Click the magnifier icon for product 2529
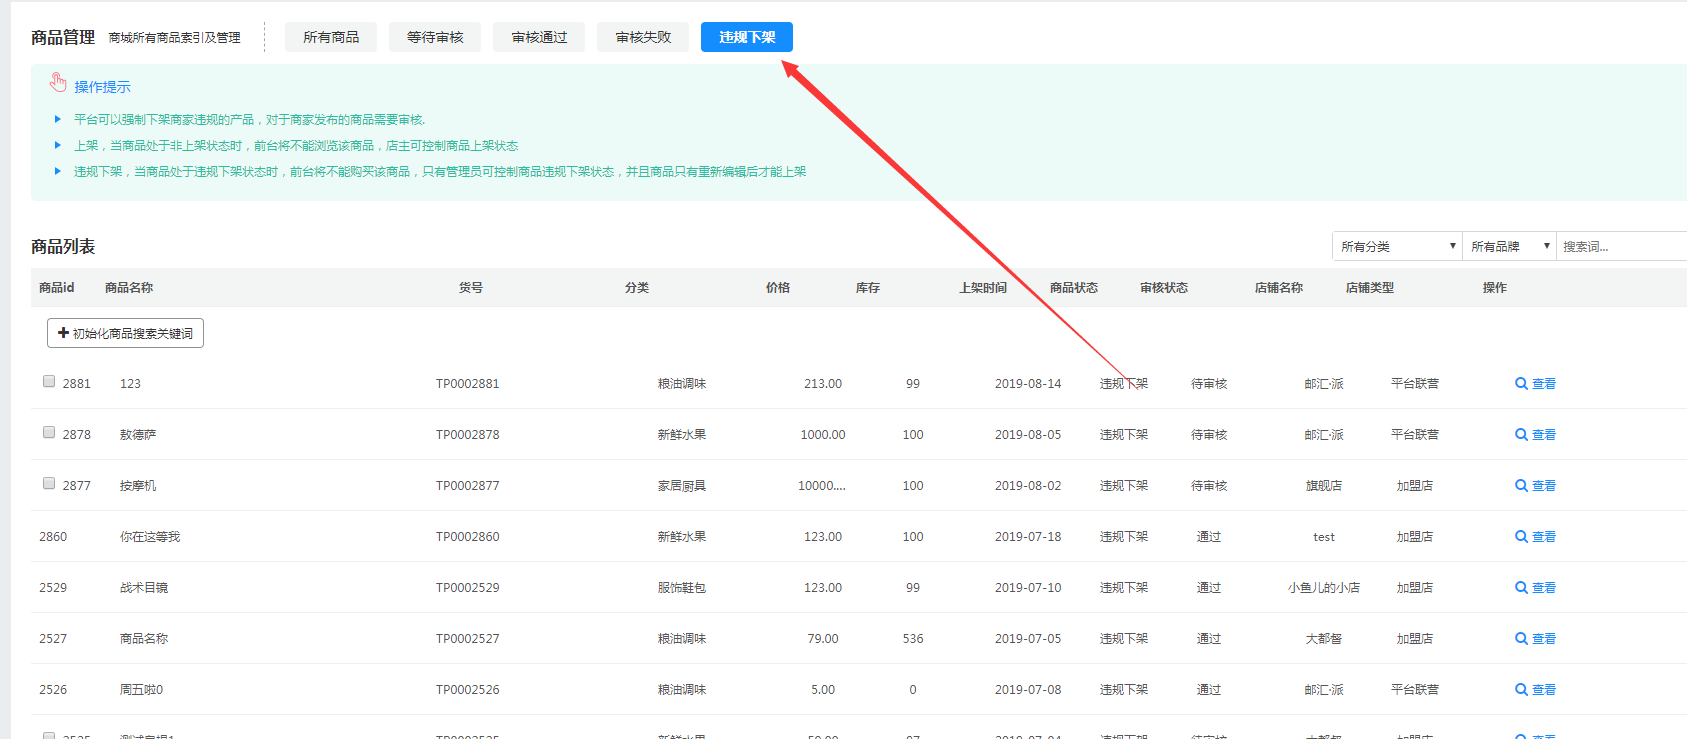 tap(1521, 588)
